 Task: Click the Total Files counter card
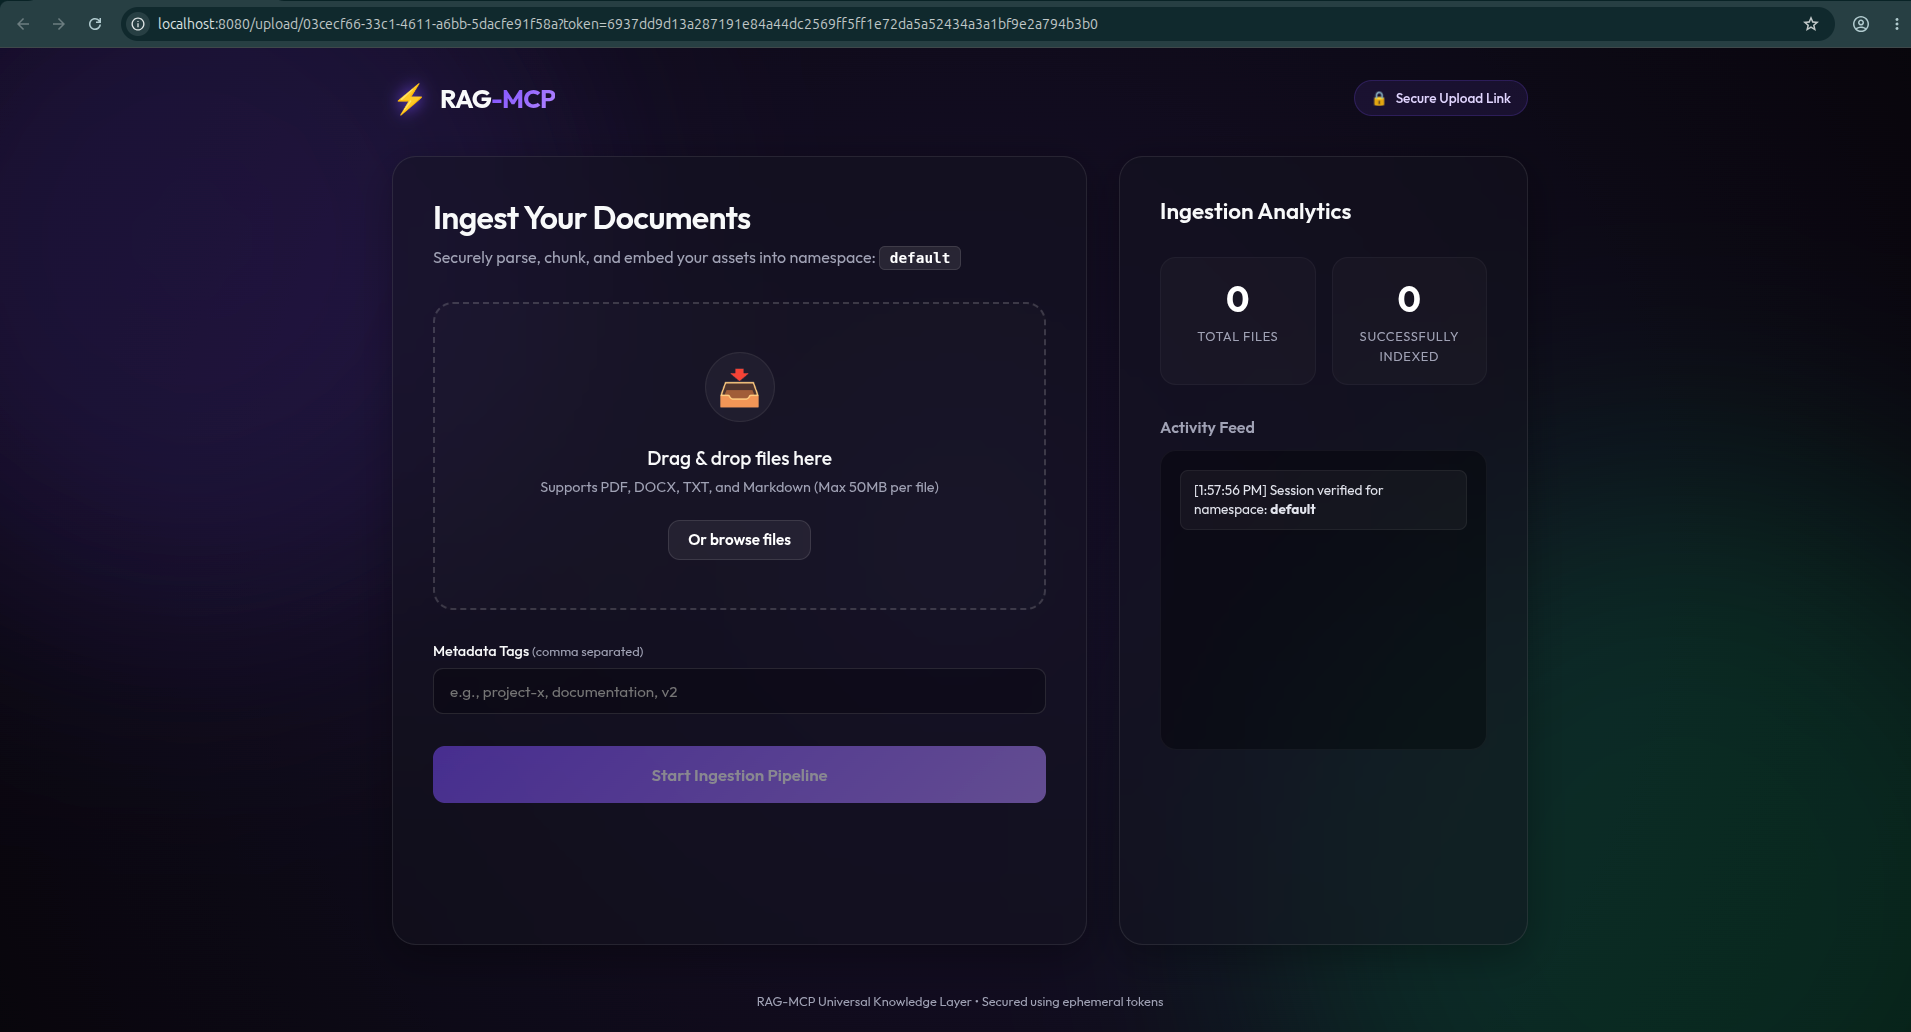pyautogui.click(x=1237, y=321)
